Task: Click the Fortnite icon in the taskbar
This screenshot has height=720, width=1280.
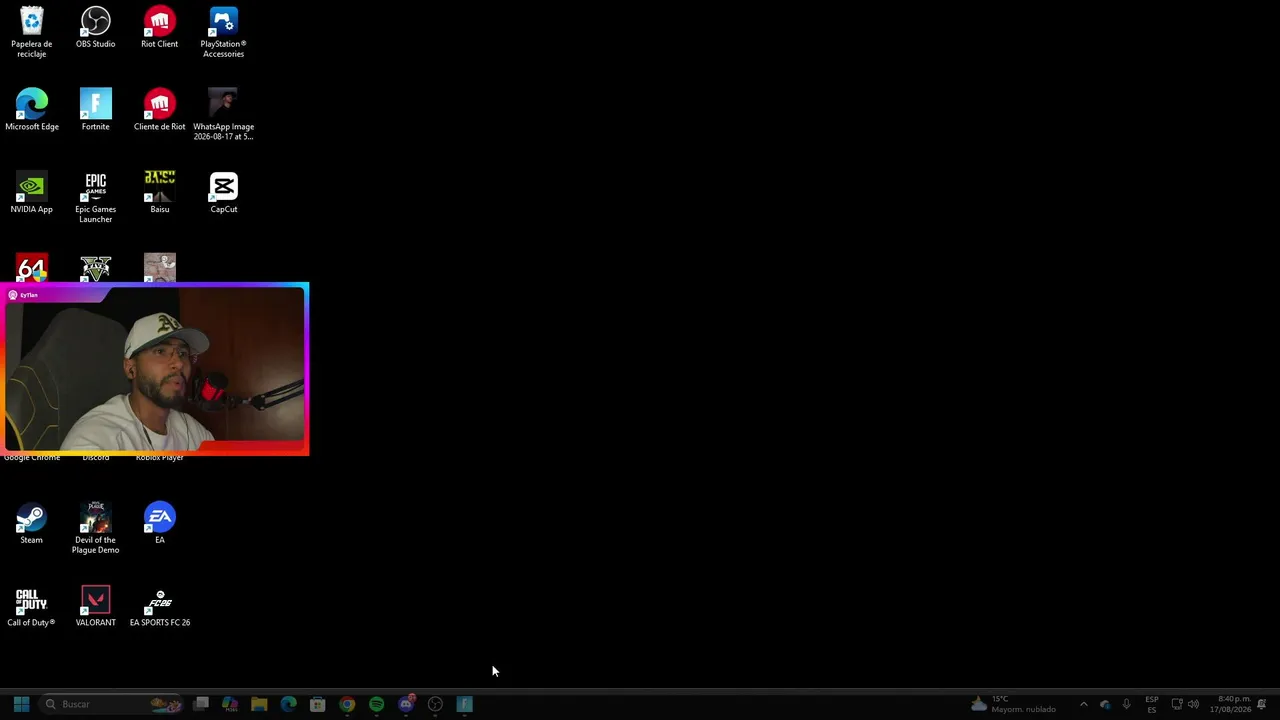Action: point(464,704)
